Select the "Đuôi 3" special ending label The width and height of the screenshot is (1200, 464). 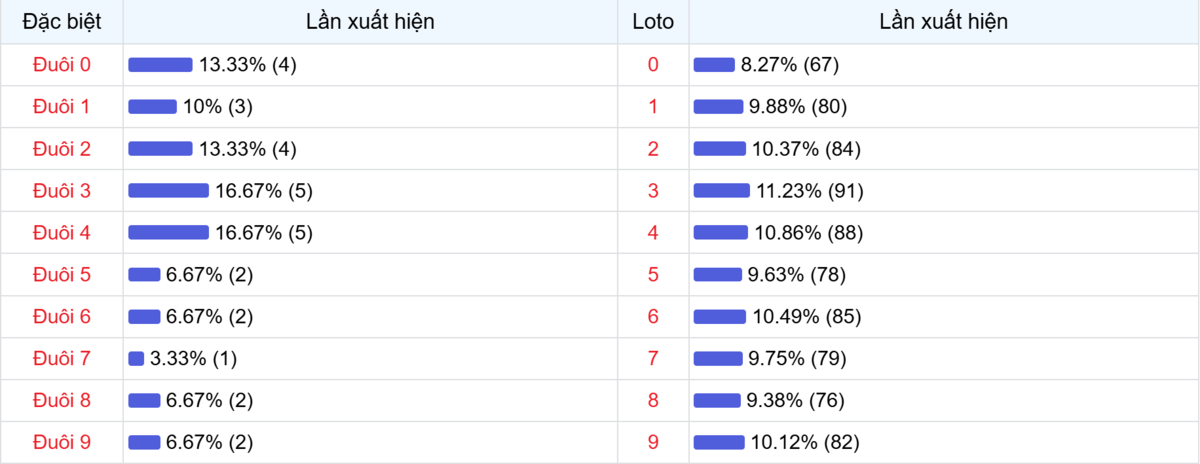point(62,191)
